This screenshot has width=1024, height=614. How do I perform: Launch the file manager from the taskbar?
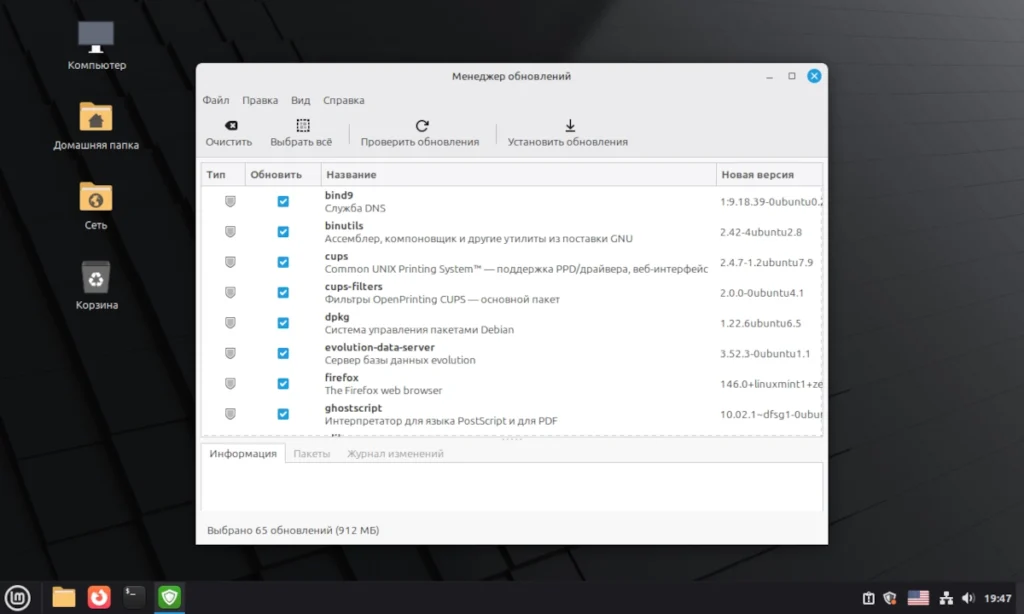63,597
